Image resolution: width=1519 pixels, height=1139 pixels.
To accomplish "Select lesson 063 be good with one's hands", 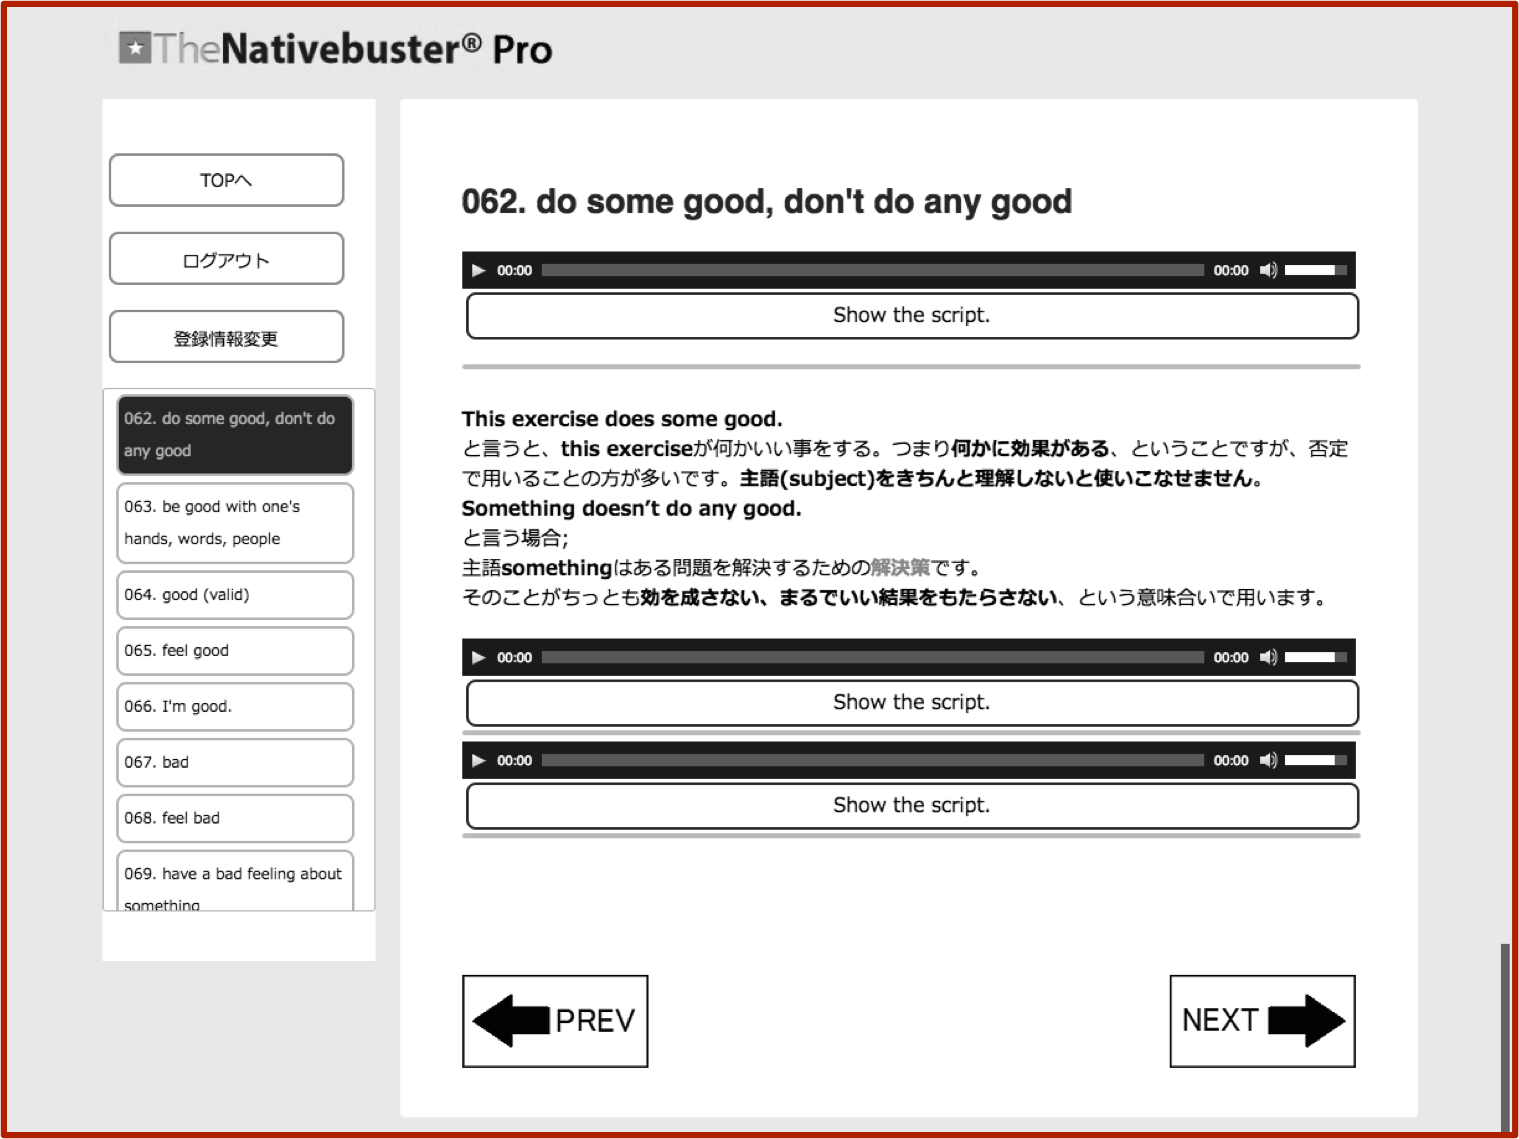I will [x=235, y=523].
